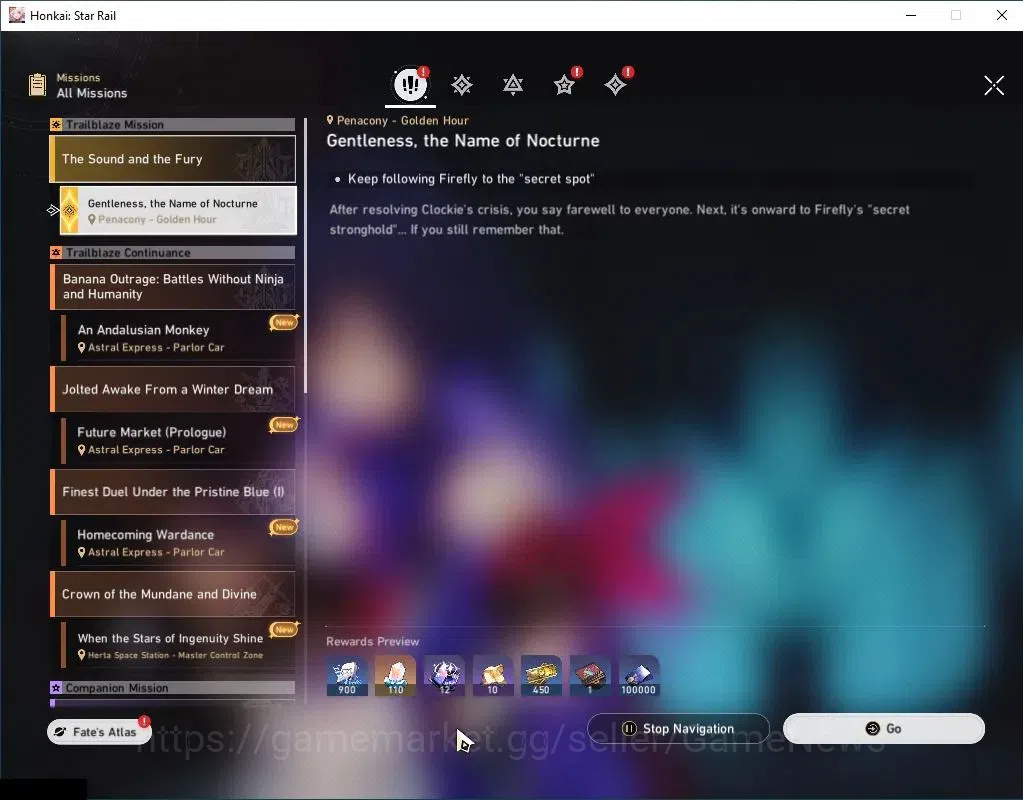The image size is (1023, 800).
Task: Open Fate's Atlas
Action: pos(99,731)
